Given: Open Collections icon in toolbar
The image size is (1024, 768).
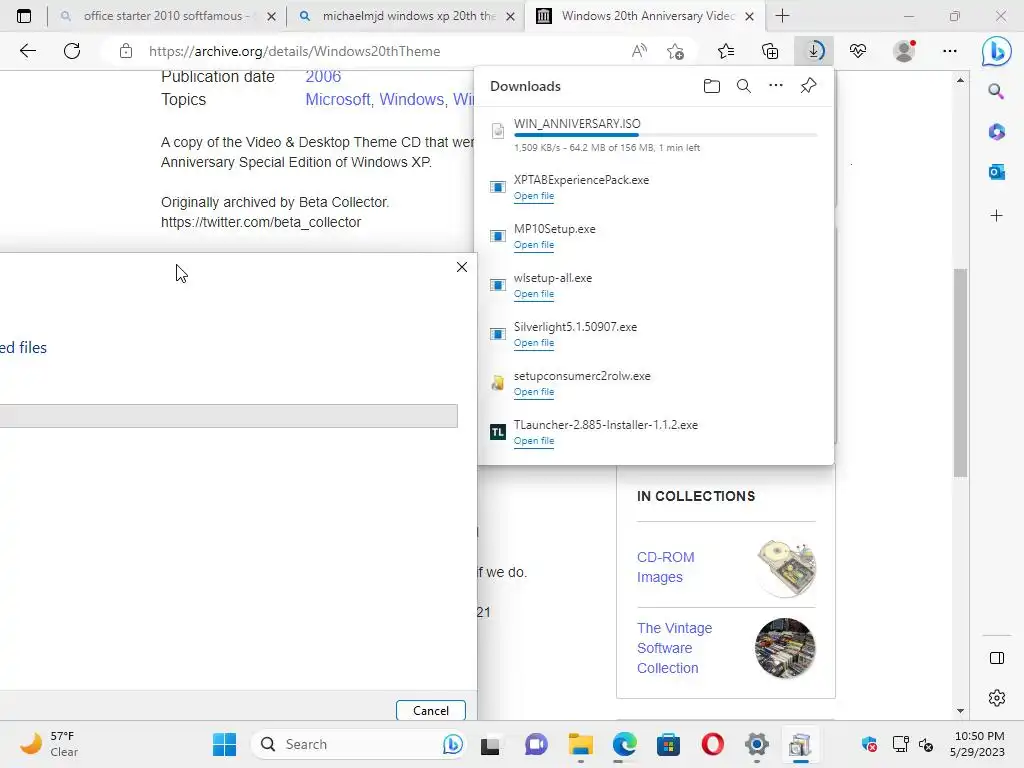Looking at the screenshot, I should point(770,51).
